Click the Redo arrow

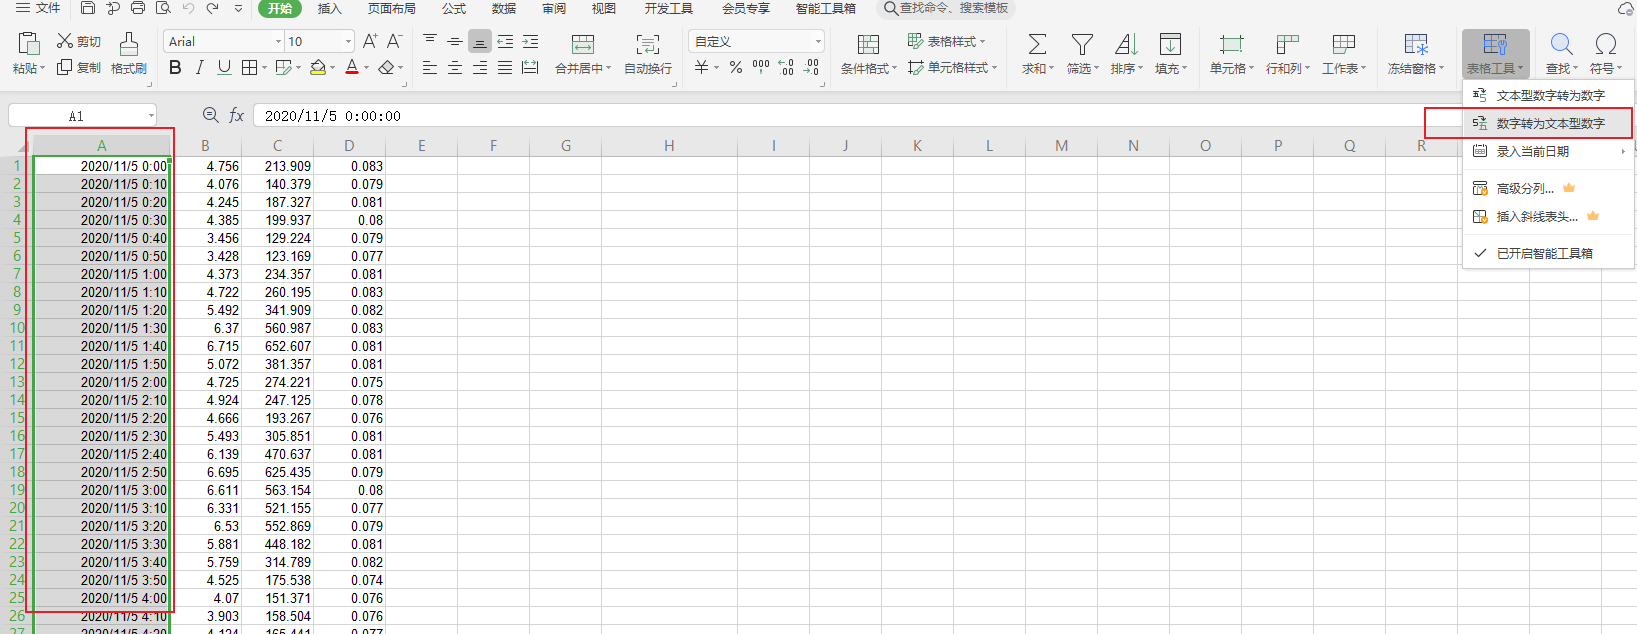pos(212,8)
